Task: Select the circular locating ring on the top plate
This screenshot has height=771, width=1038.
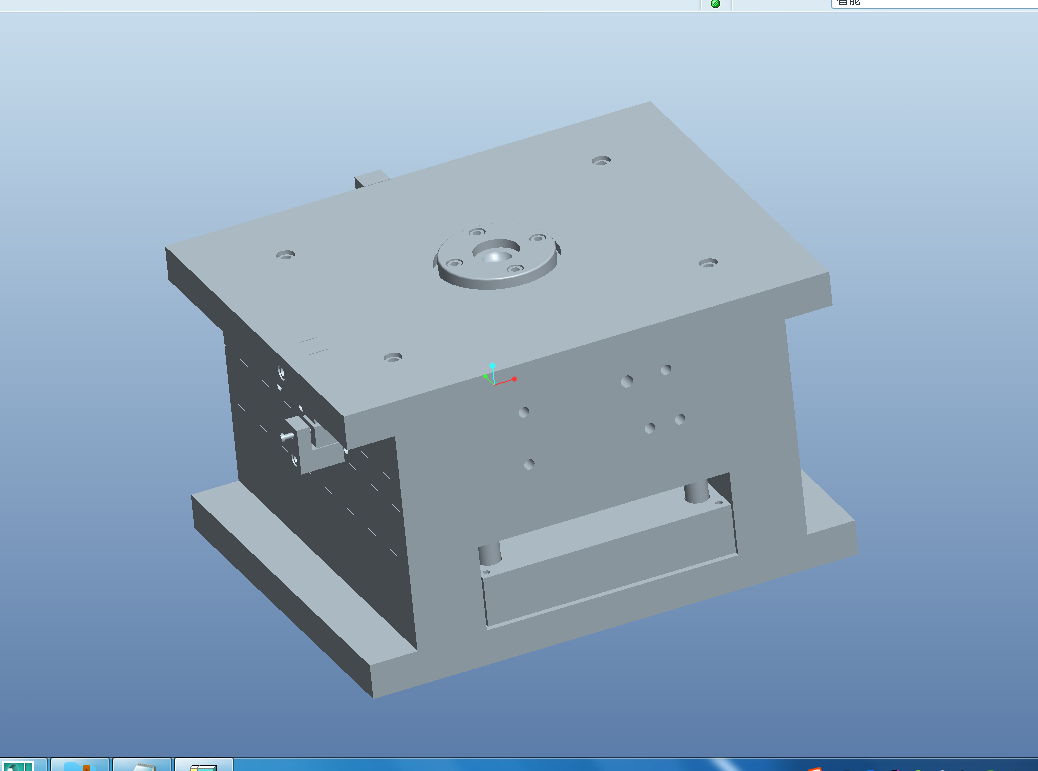Action: 496,256
